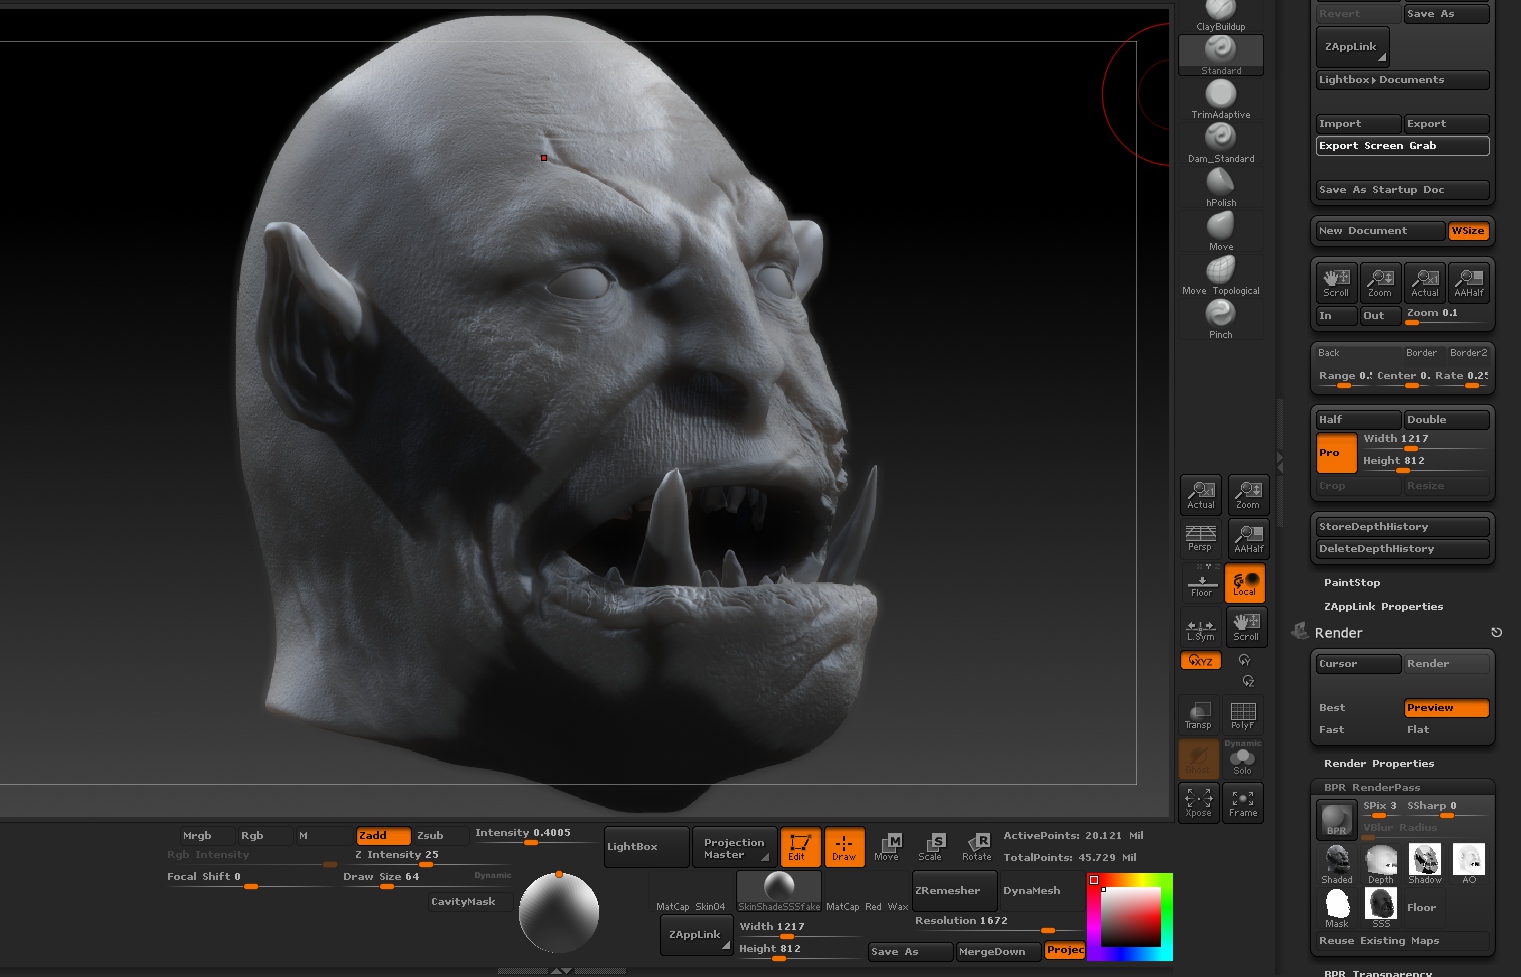Select Best render mode
1521x977 pixels.
[1358, 708]
